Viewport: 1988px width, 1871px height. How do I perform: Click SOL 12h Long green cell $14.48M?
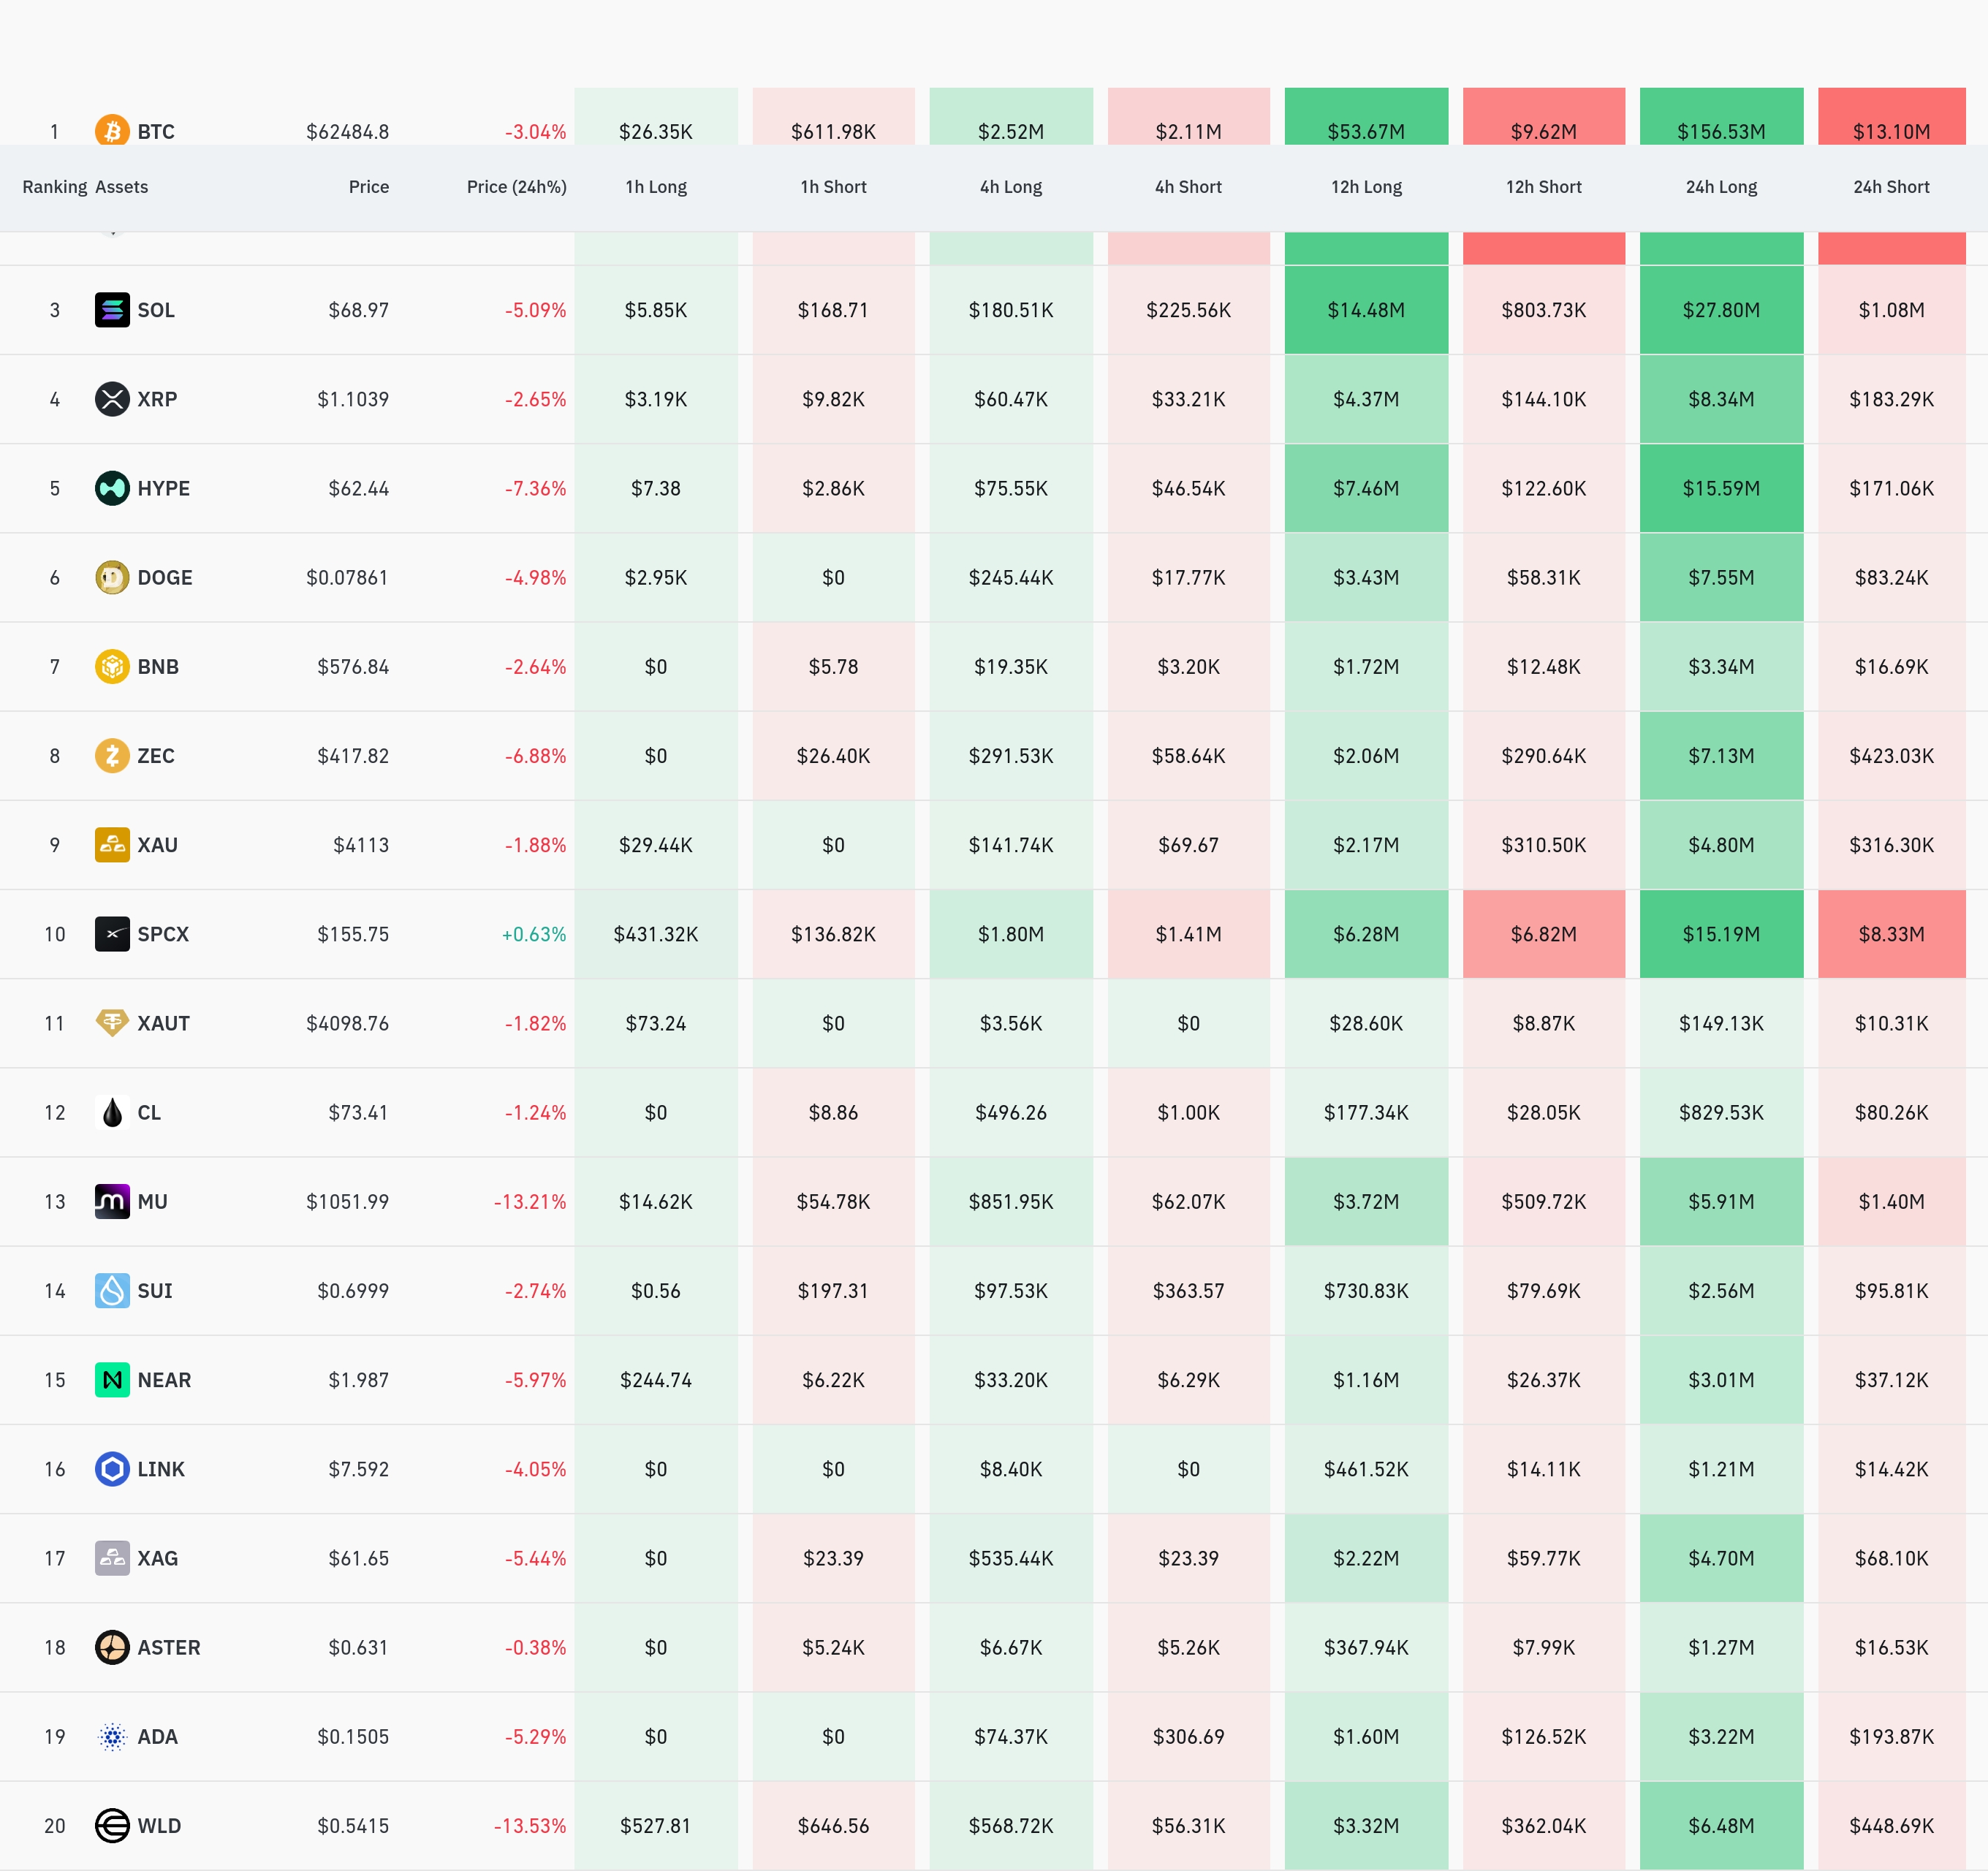coord(1366,310)
